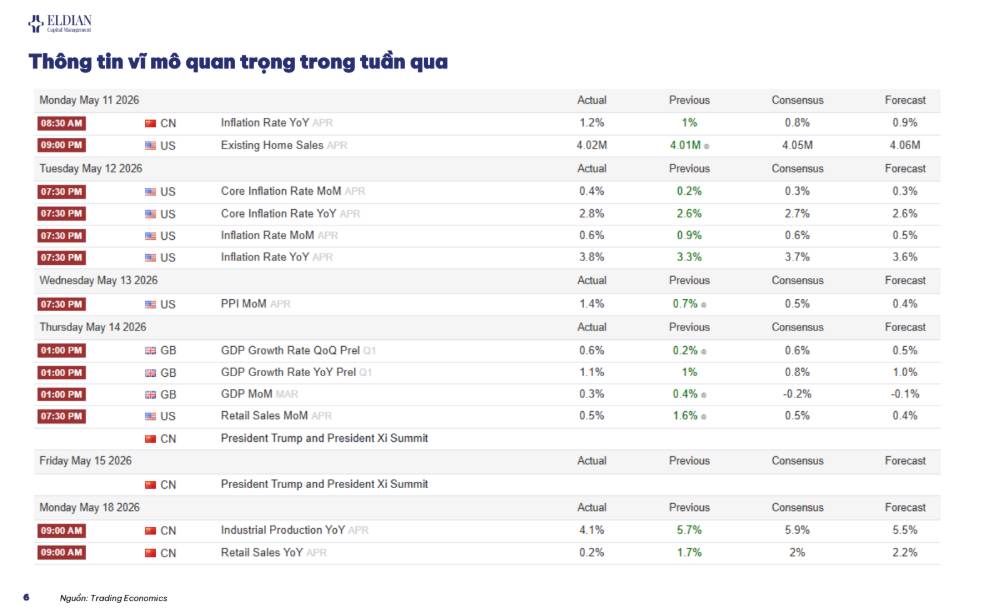The height and width of the screenshot is (616, 989).
Task: Click the actual value 3.8% for Inflation Rate YoY
Action: coord(592,257)
